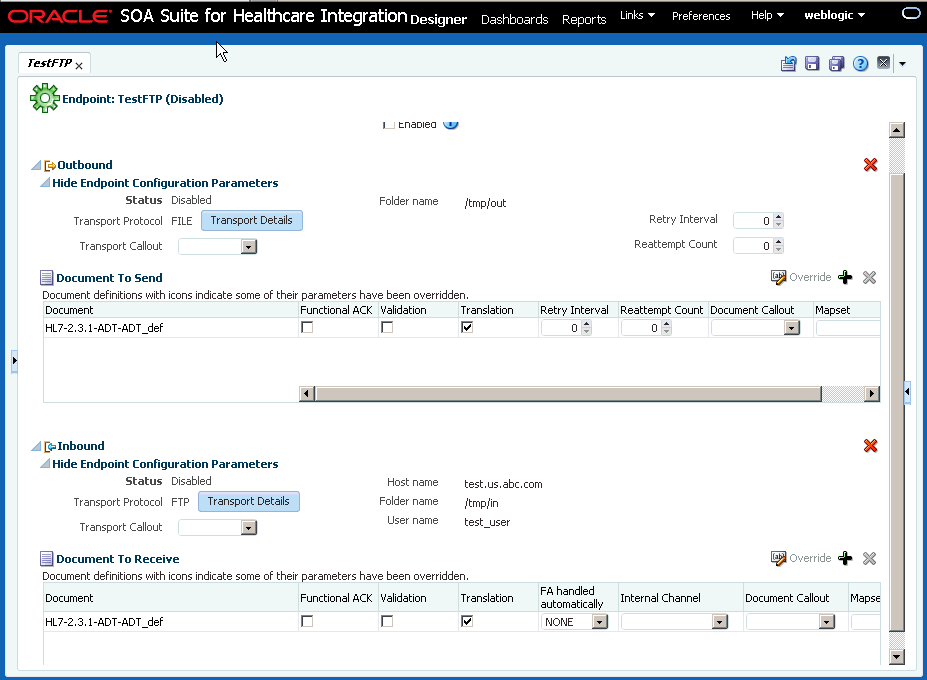Click the save icon in the toolbar
The image size is (927, 680).
(x=812, y=63)
